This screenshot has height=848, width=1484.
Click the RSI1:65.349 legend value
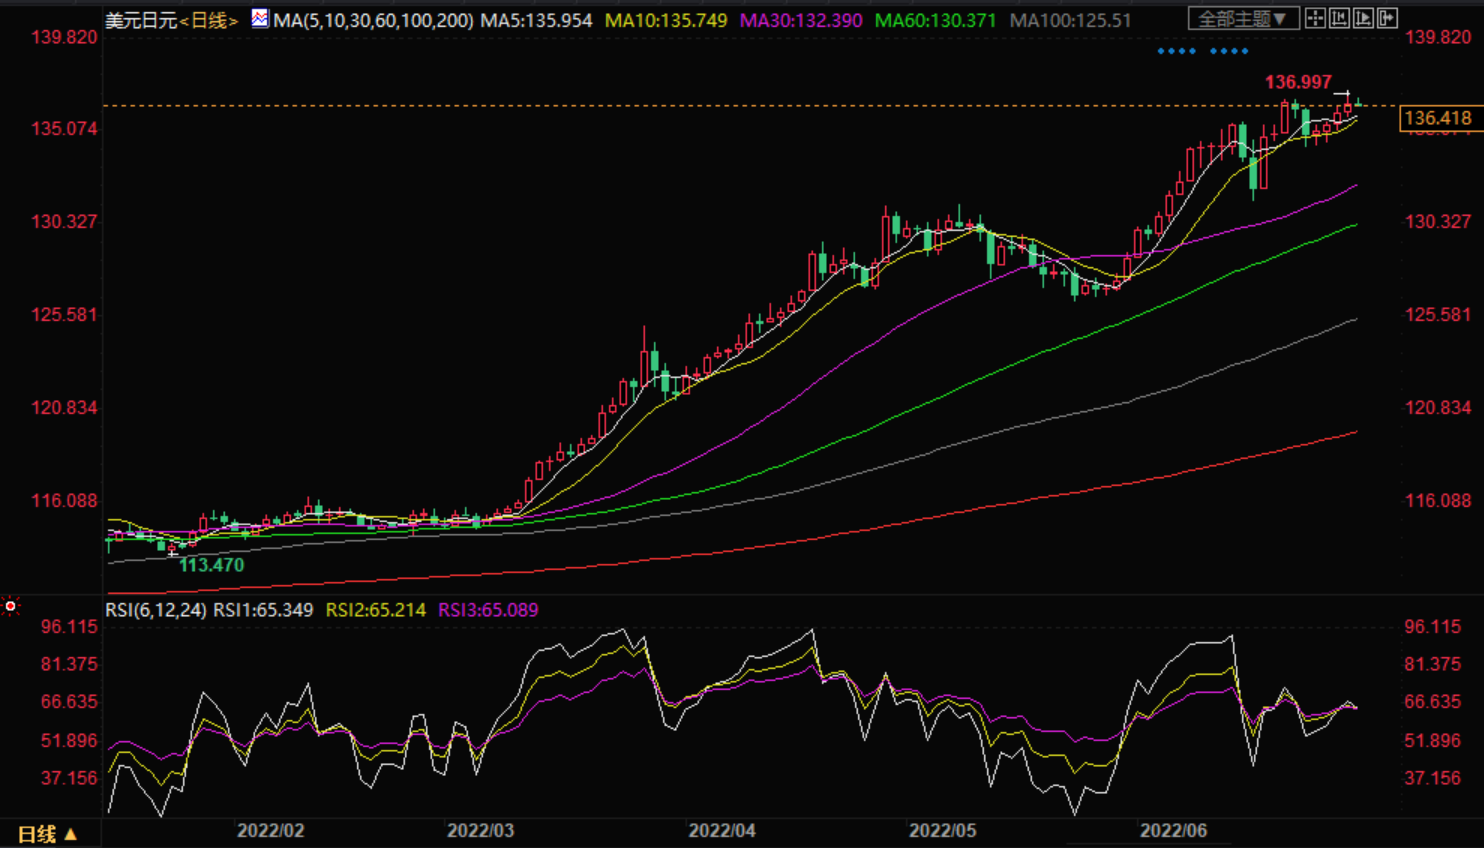pos(263,610)
